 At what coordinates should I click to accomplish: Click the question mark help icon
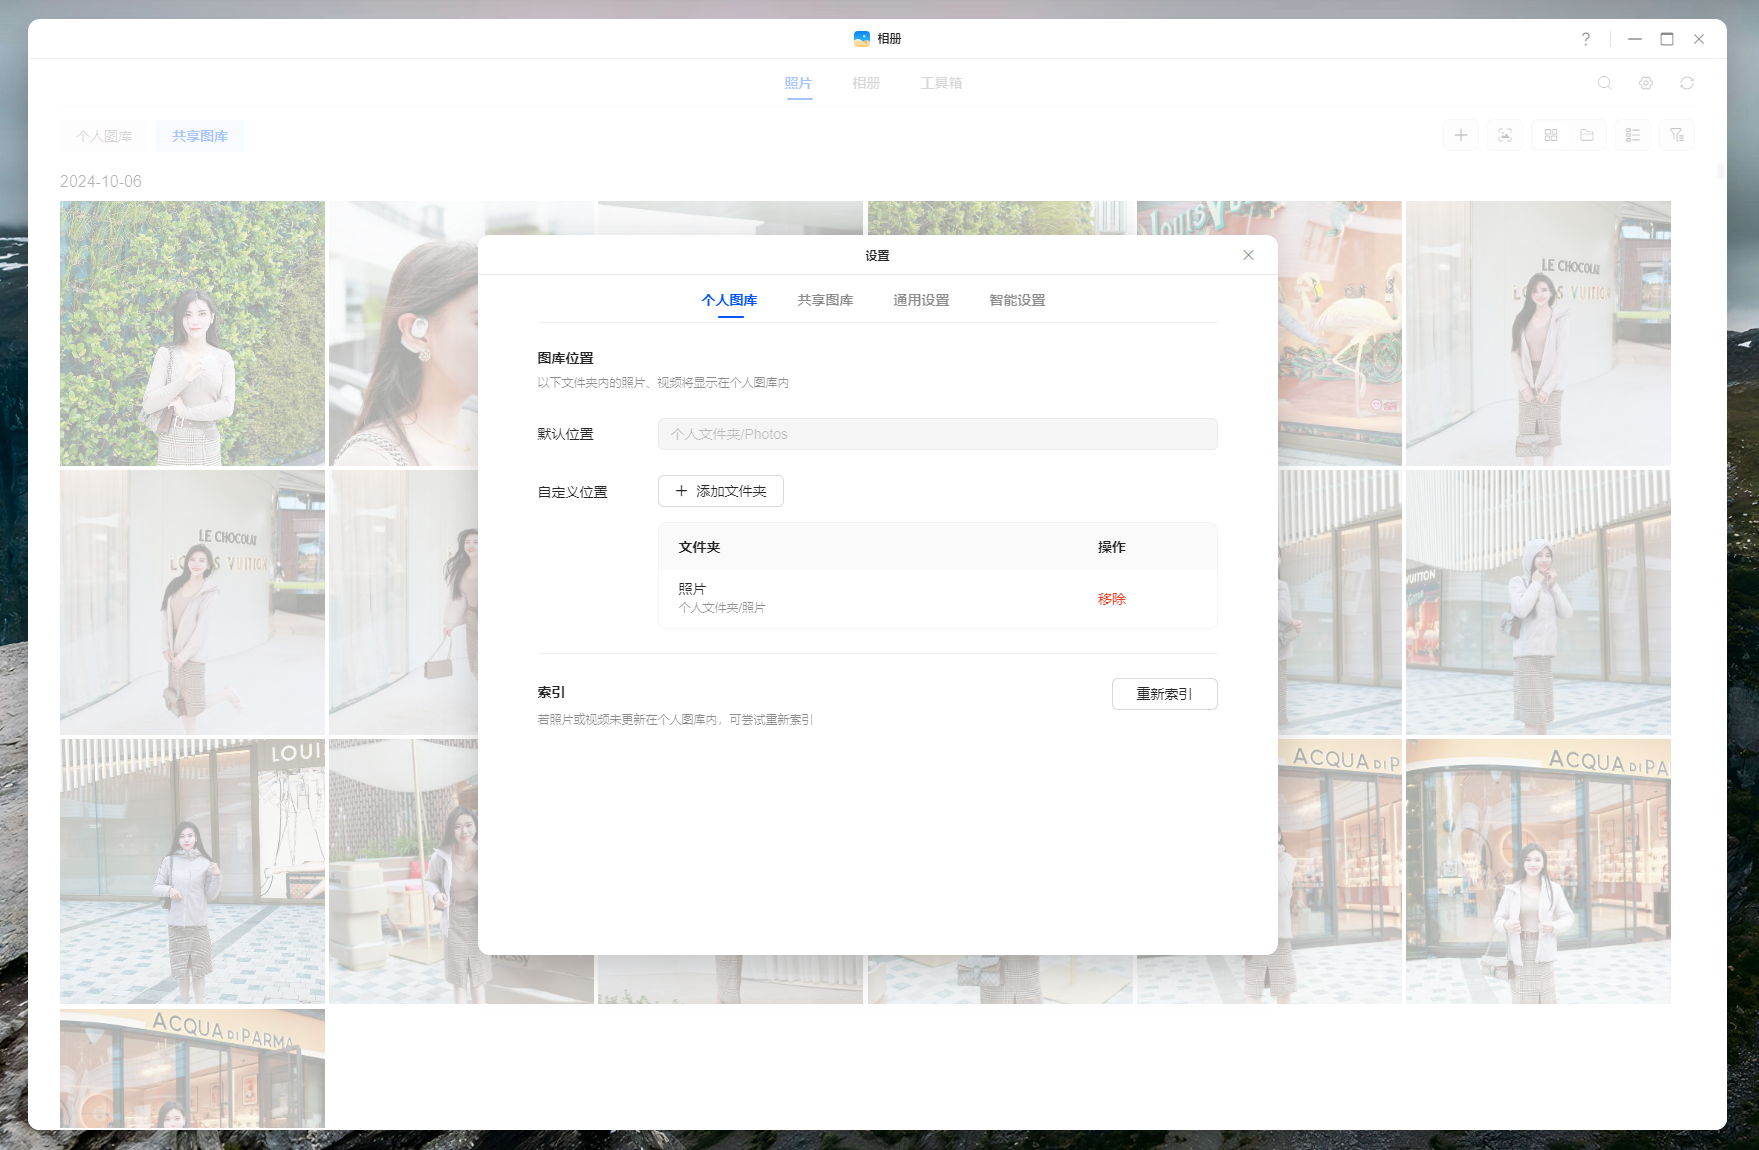[1586, 39]
